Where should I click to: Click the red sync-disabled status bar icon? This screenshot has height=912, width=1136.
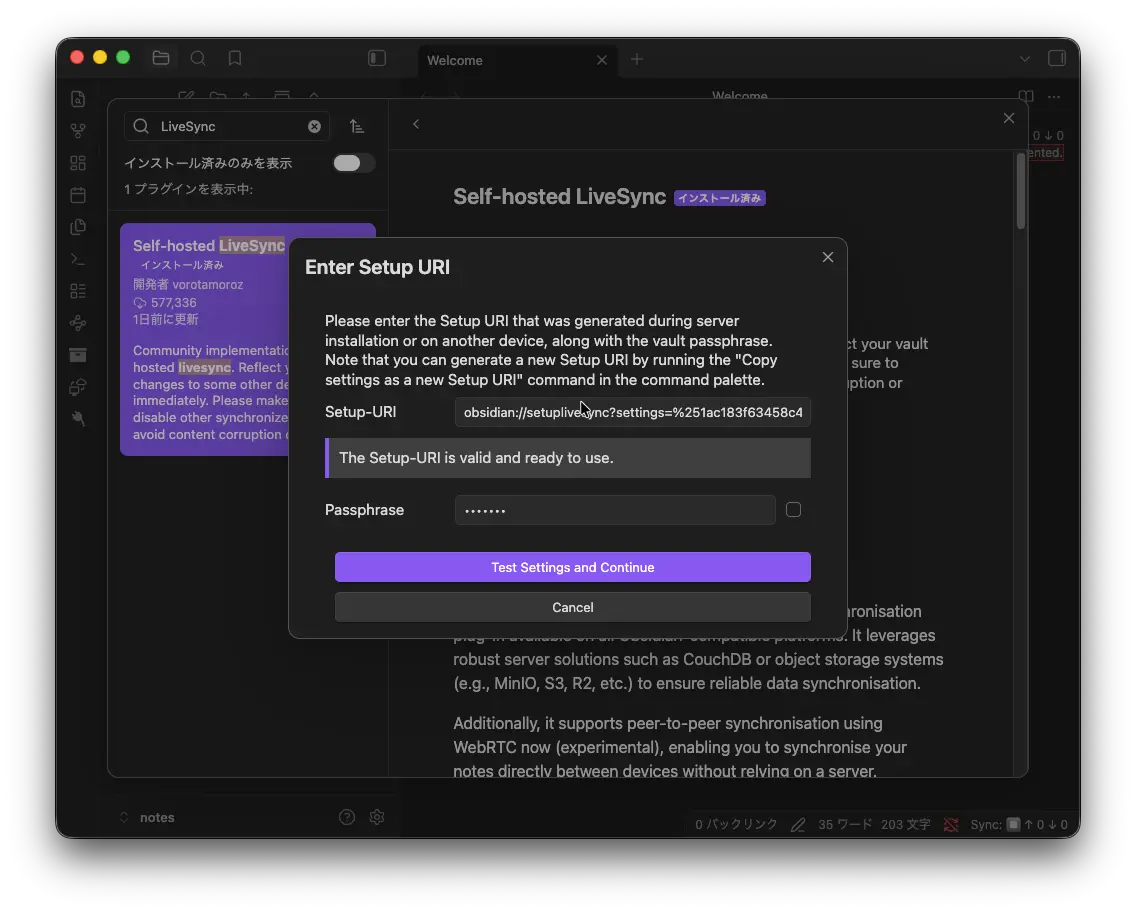[951, 824]
